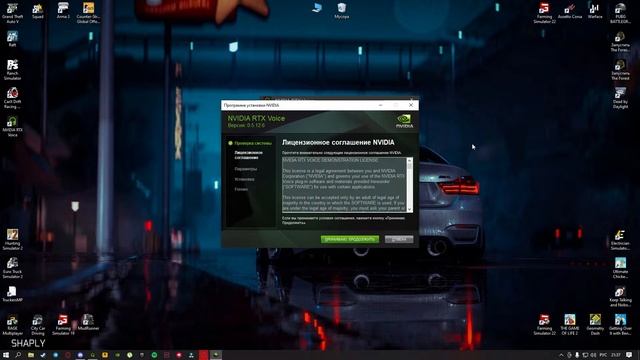Open the Assetto Corsa desktop shortcut

pyautogui.click(x=570, y=11)
